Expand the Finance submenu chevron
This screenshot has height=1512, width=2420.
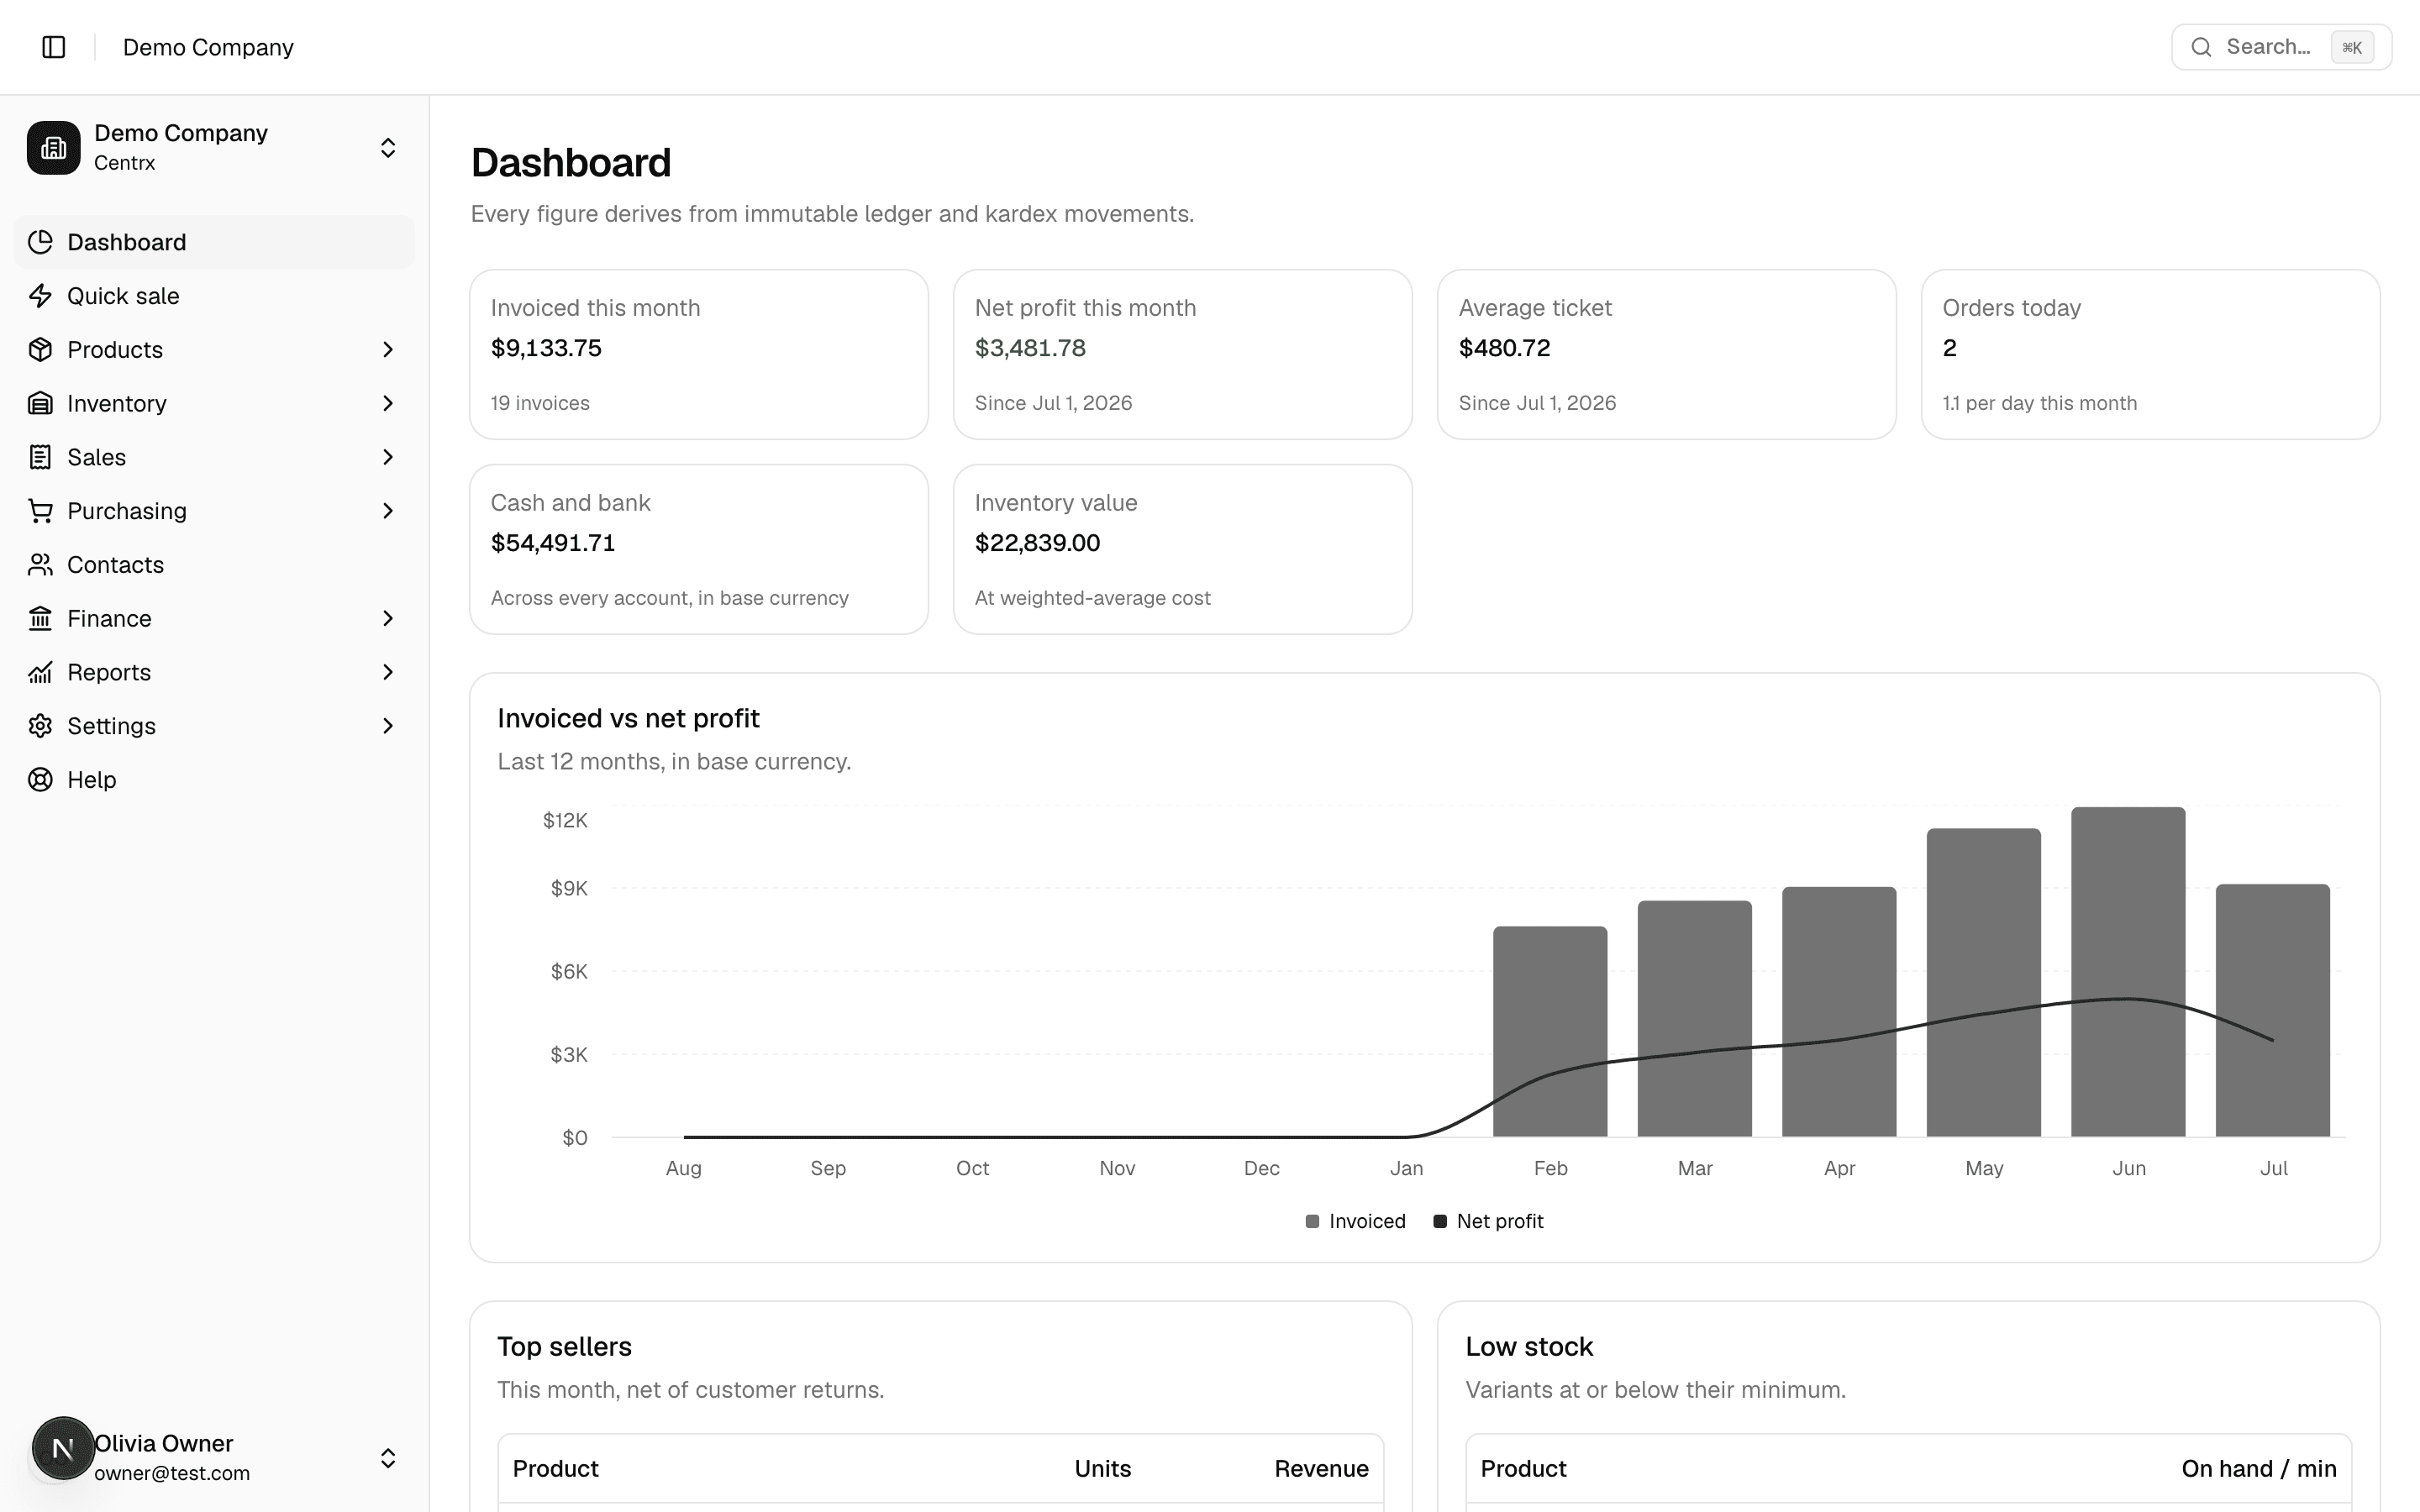click(388, 619)
